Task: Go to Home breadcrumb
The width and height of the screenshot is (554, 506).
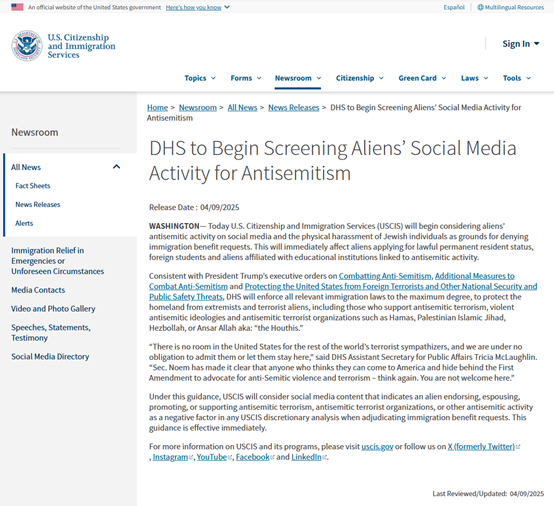Action: pyautogui.click(x=157, y=107)
